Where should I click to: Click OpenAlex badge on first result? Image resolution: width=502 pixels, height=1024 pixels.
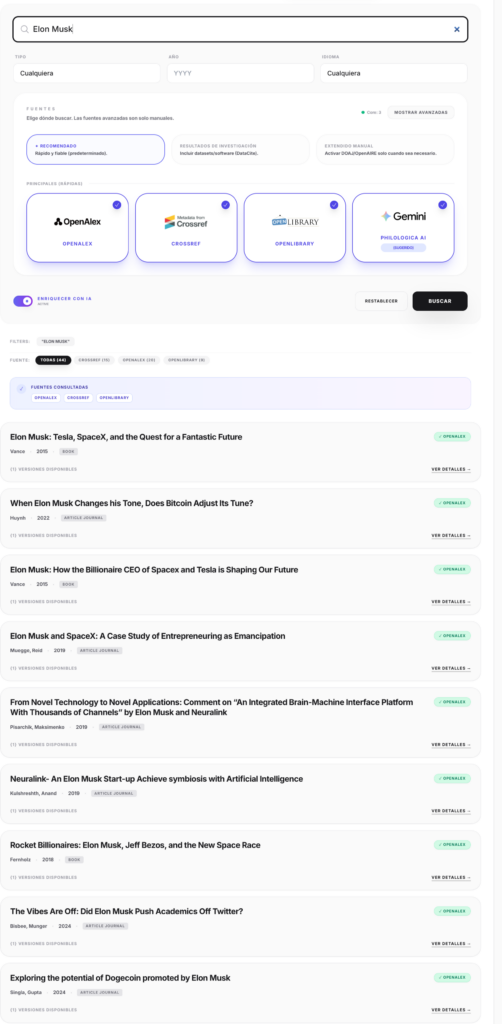[x=452, y=437]
